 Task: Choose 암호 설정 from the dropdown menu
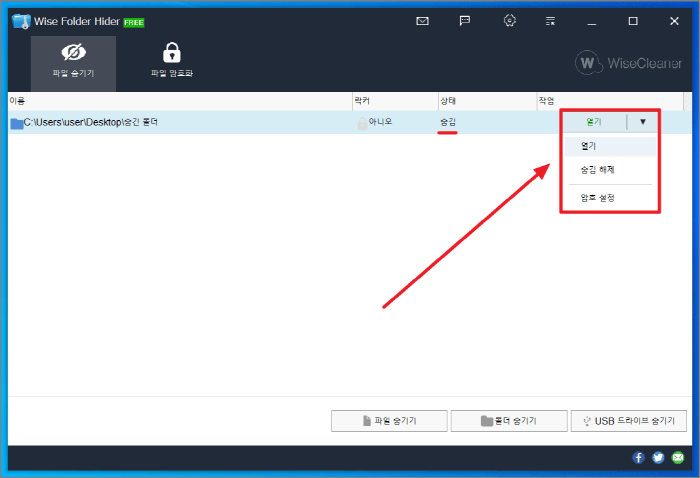[x=610, y=198]
